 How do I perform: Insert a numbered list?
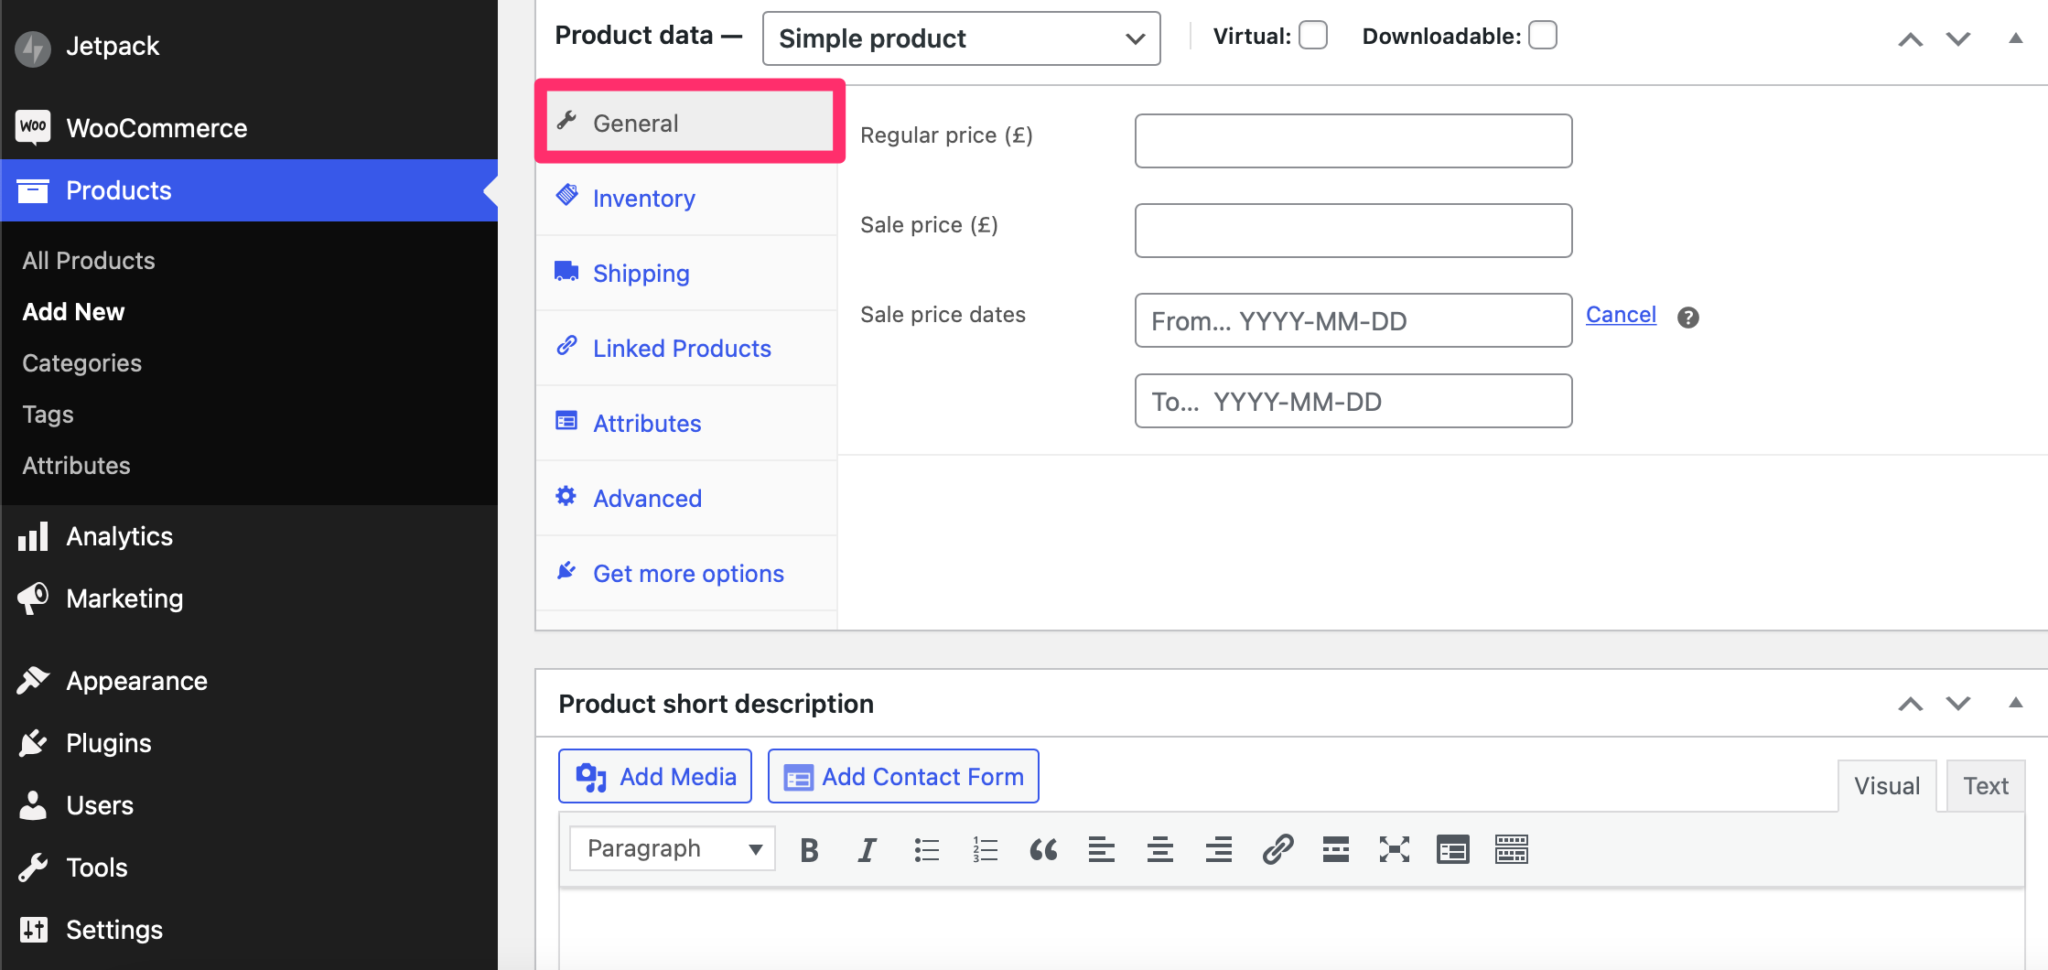(x=983, y=848)
